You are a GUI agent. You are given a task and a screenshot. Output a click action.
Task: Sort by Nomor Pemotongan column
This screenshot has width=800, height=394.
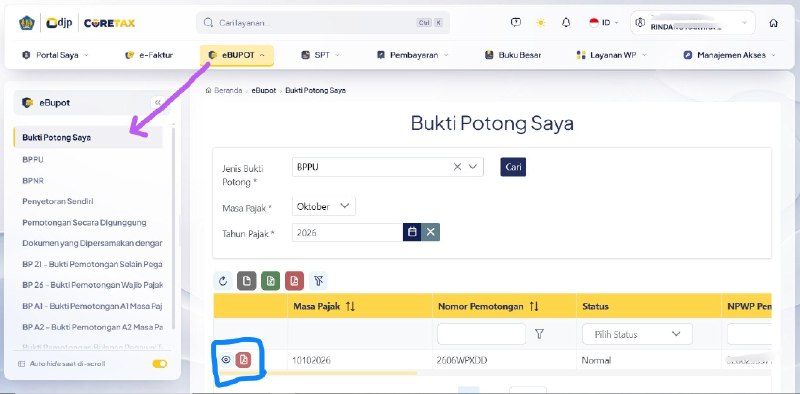534,306
